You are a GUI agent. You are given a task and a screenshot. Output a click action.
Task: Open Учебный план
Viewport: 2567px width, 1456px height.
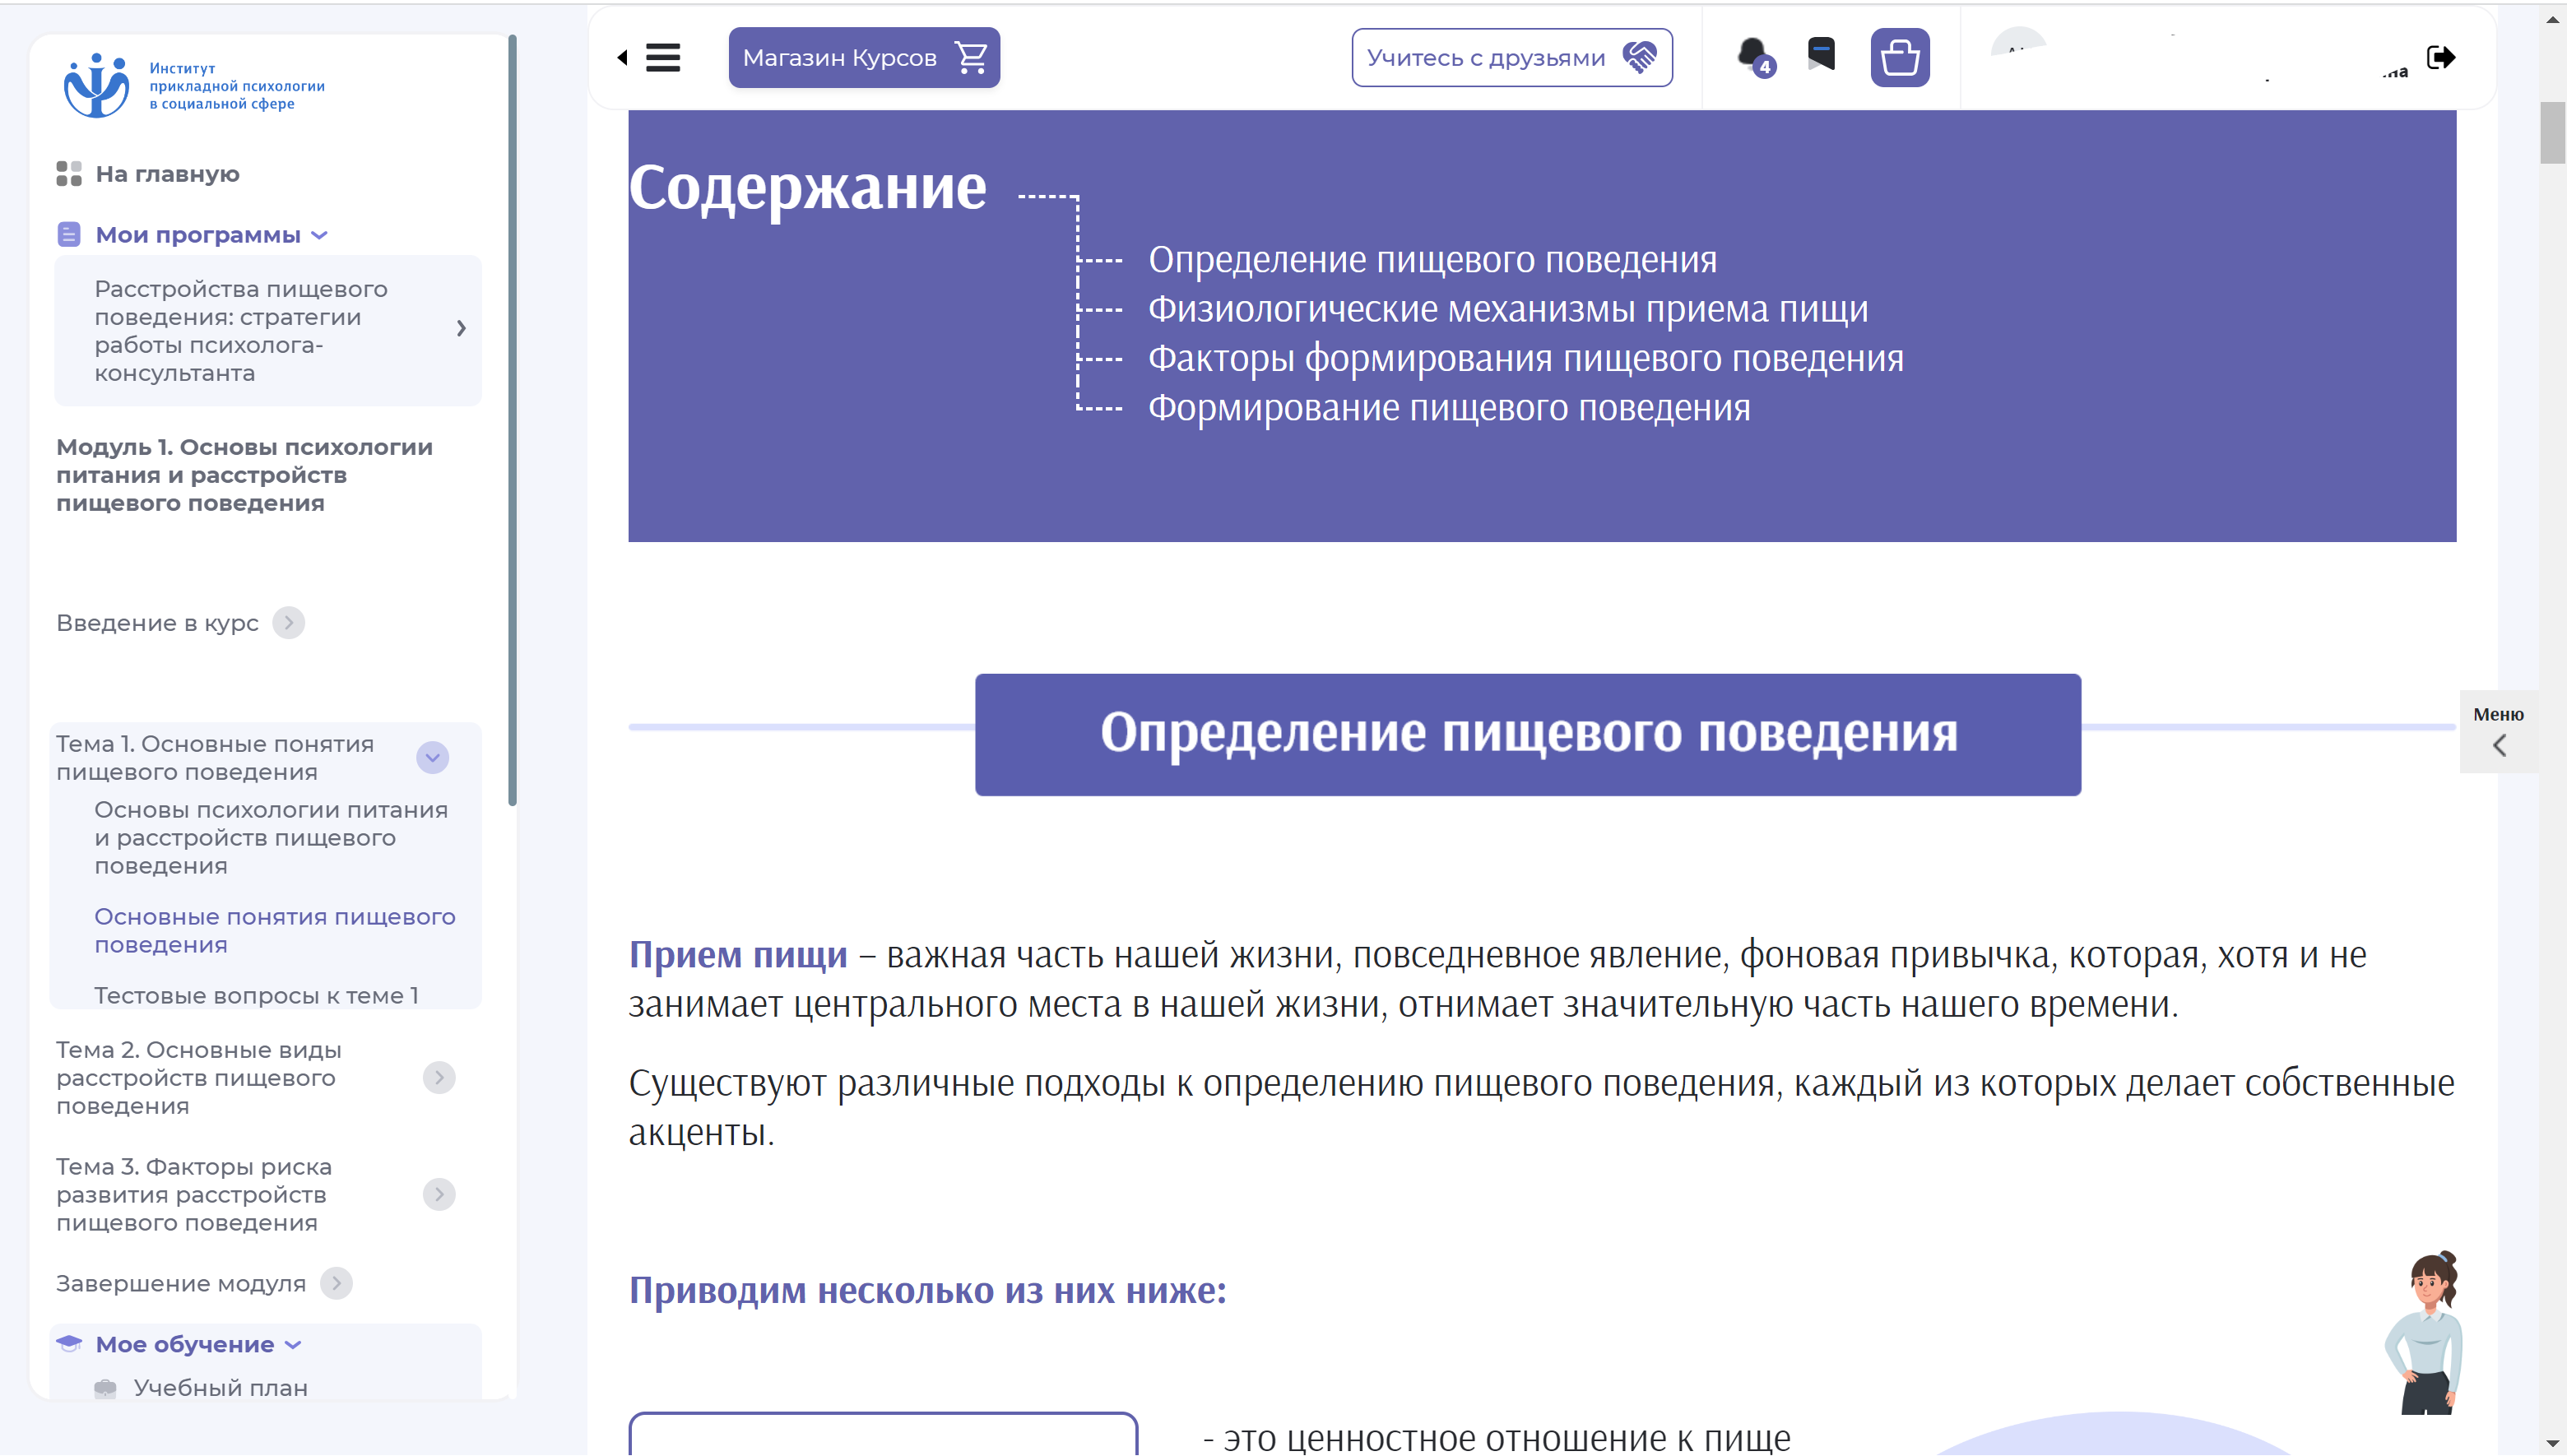(x=221, y=1388)
